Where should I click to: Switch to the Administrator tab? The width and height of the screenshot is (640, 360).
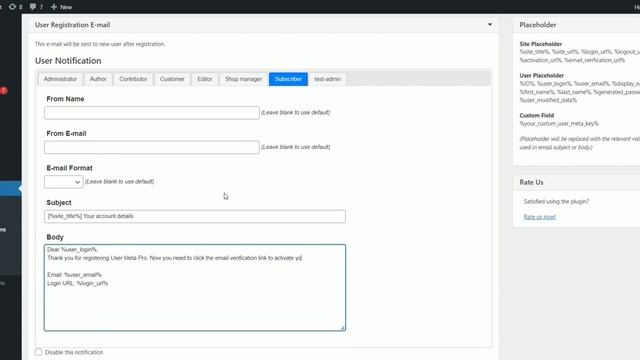coord(60,79)
